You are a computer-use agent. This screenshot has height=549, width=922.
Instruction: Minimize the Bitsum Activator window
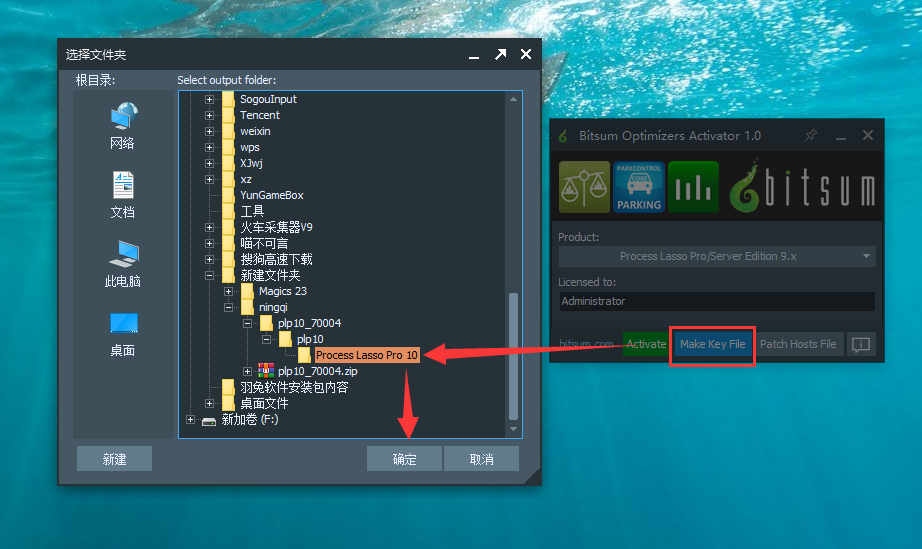tap(841, 138)
